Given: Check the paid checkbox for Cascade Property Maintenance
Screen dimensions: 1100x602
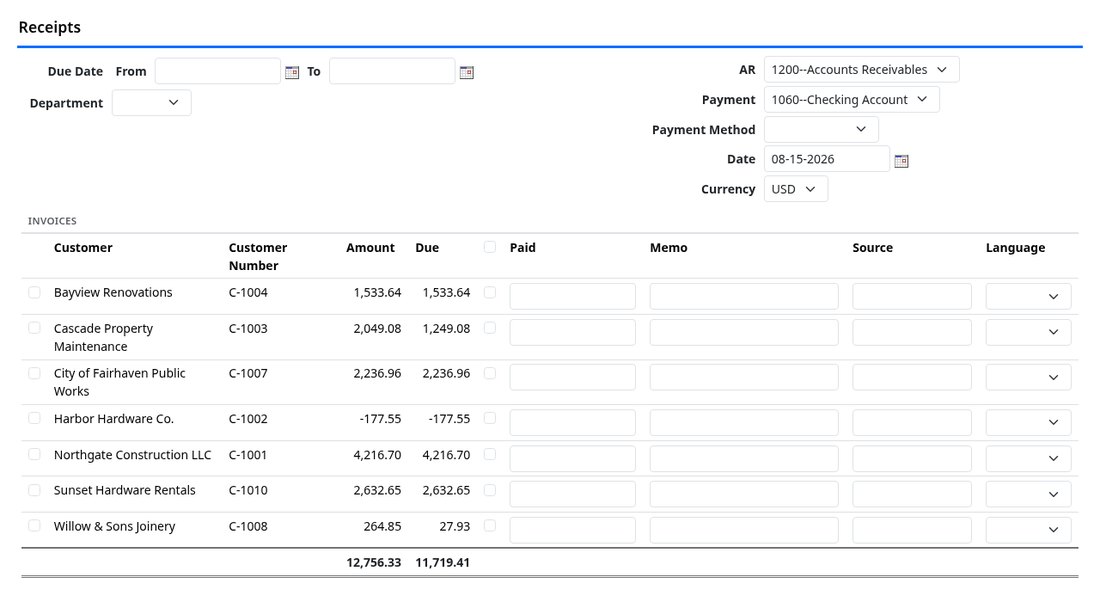Looking at the screenshot, I should [490, 328].
